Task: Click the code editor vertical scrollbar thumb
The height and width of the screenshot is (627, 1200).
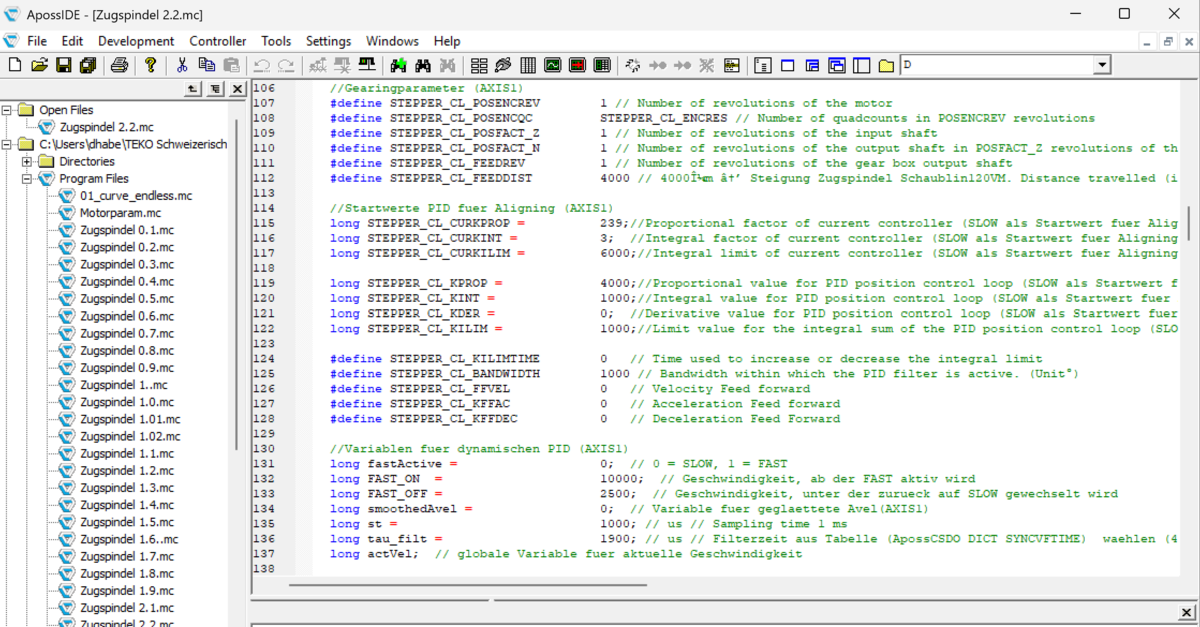Action: [1189, 224]
